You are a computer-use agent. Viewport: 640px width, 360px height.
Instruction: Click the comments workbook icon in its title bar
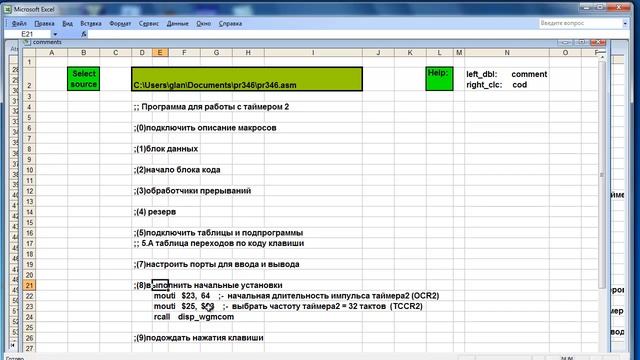pyautogui.click(x=27, y=42)
